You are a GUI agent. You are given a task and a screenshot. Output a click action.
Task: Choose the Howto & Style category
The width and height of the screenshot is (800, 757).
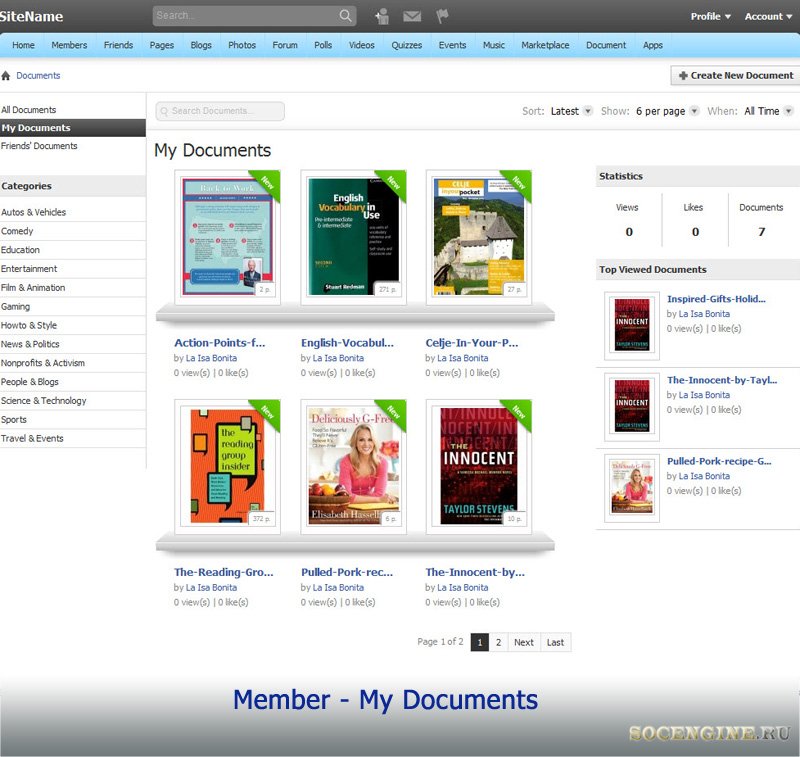[29, 325]
